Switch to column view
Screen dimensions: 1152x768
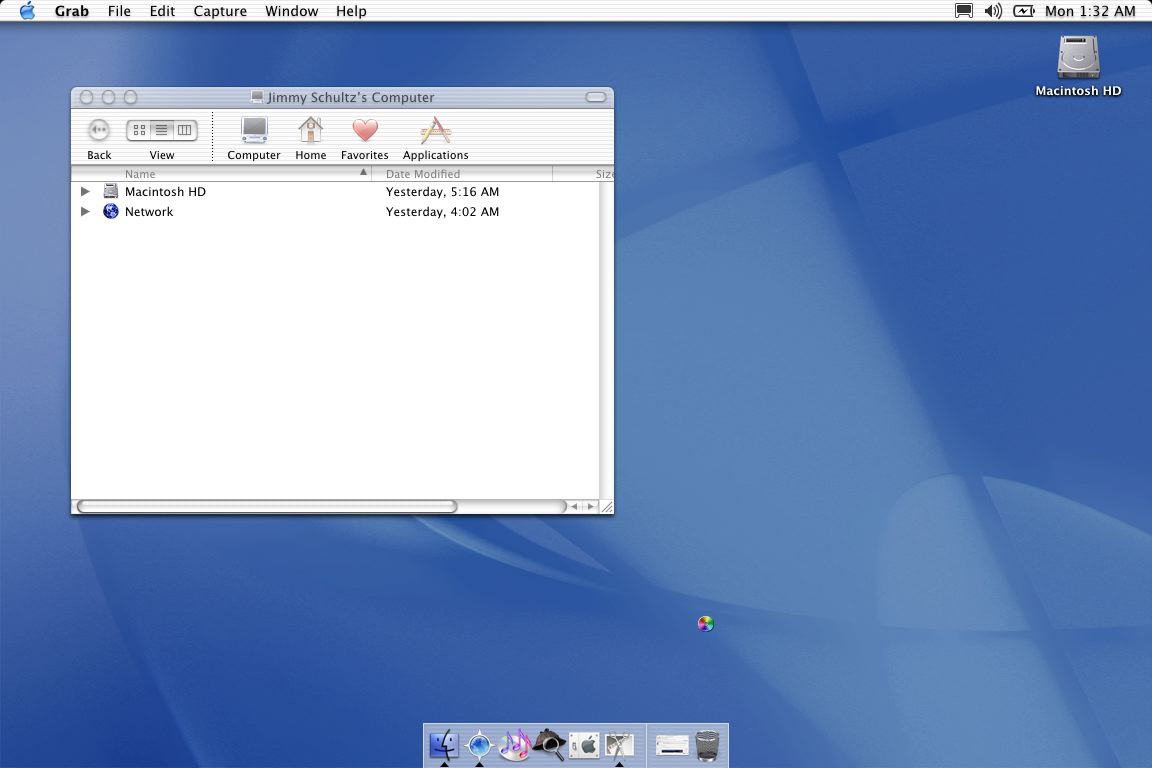coord(185,130)
